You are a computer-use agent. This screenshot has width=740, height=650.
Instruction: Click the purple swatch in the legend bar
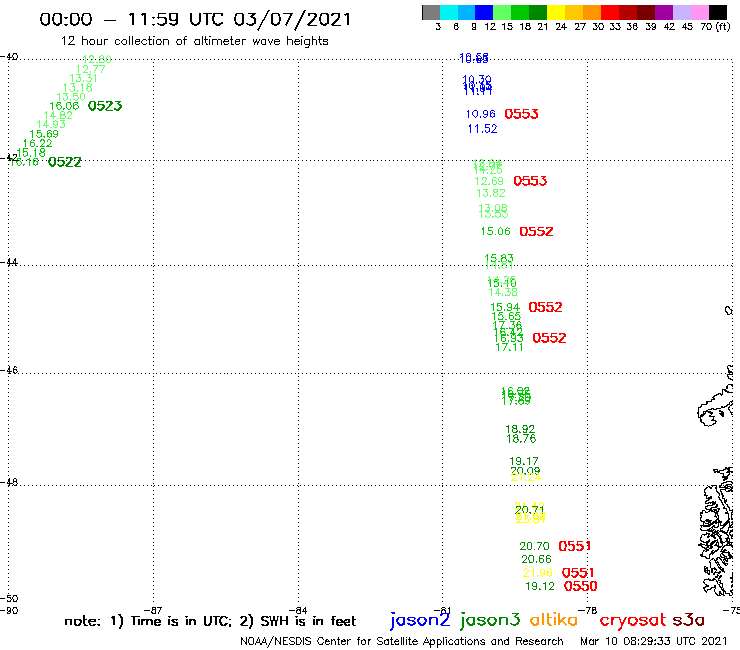[x=664, y=12]
